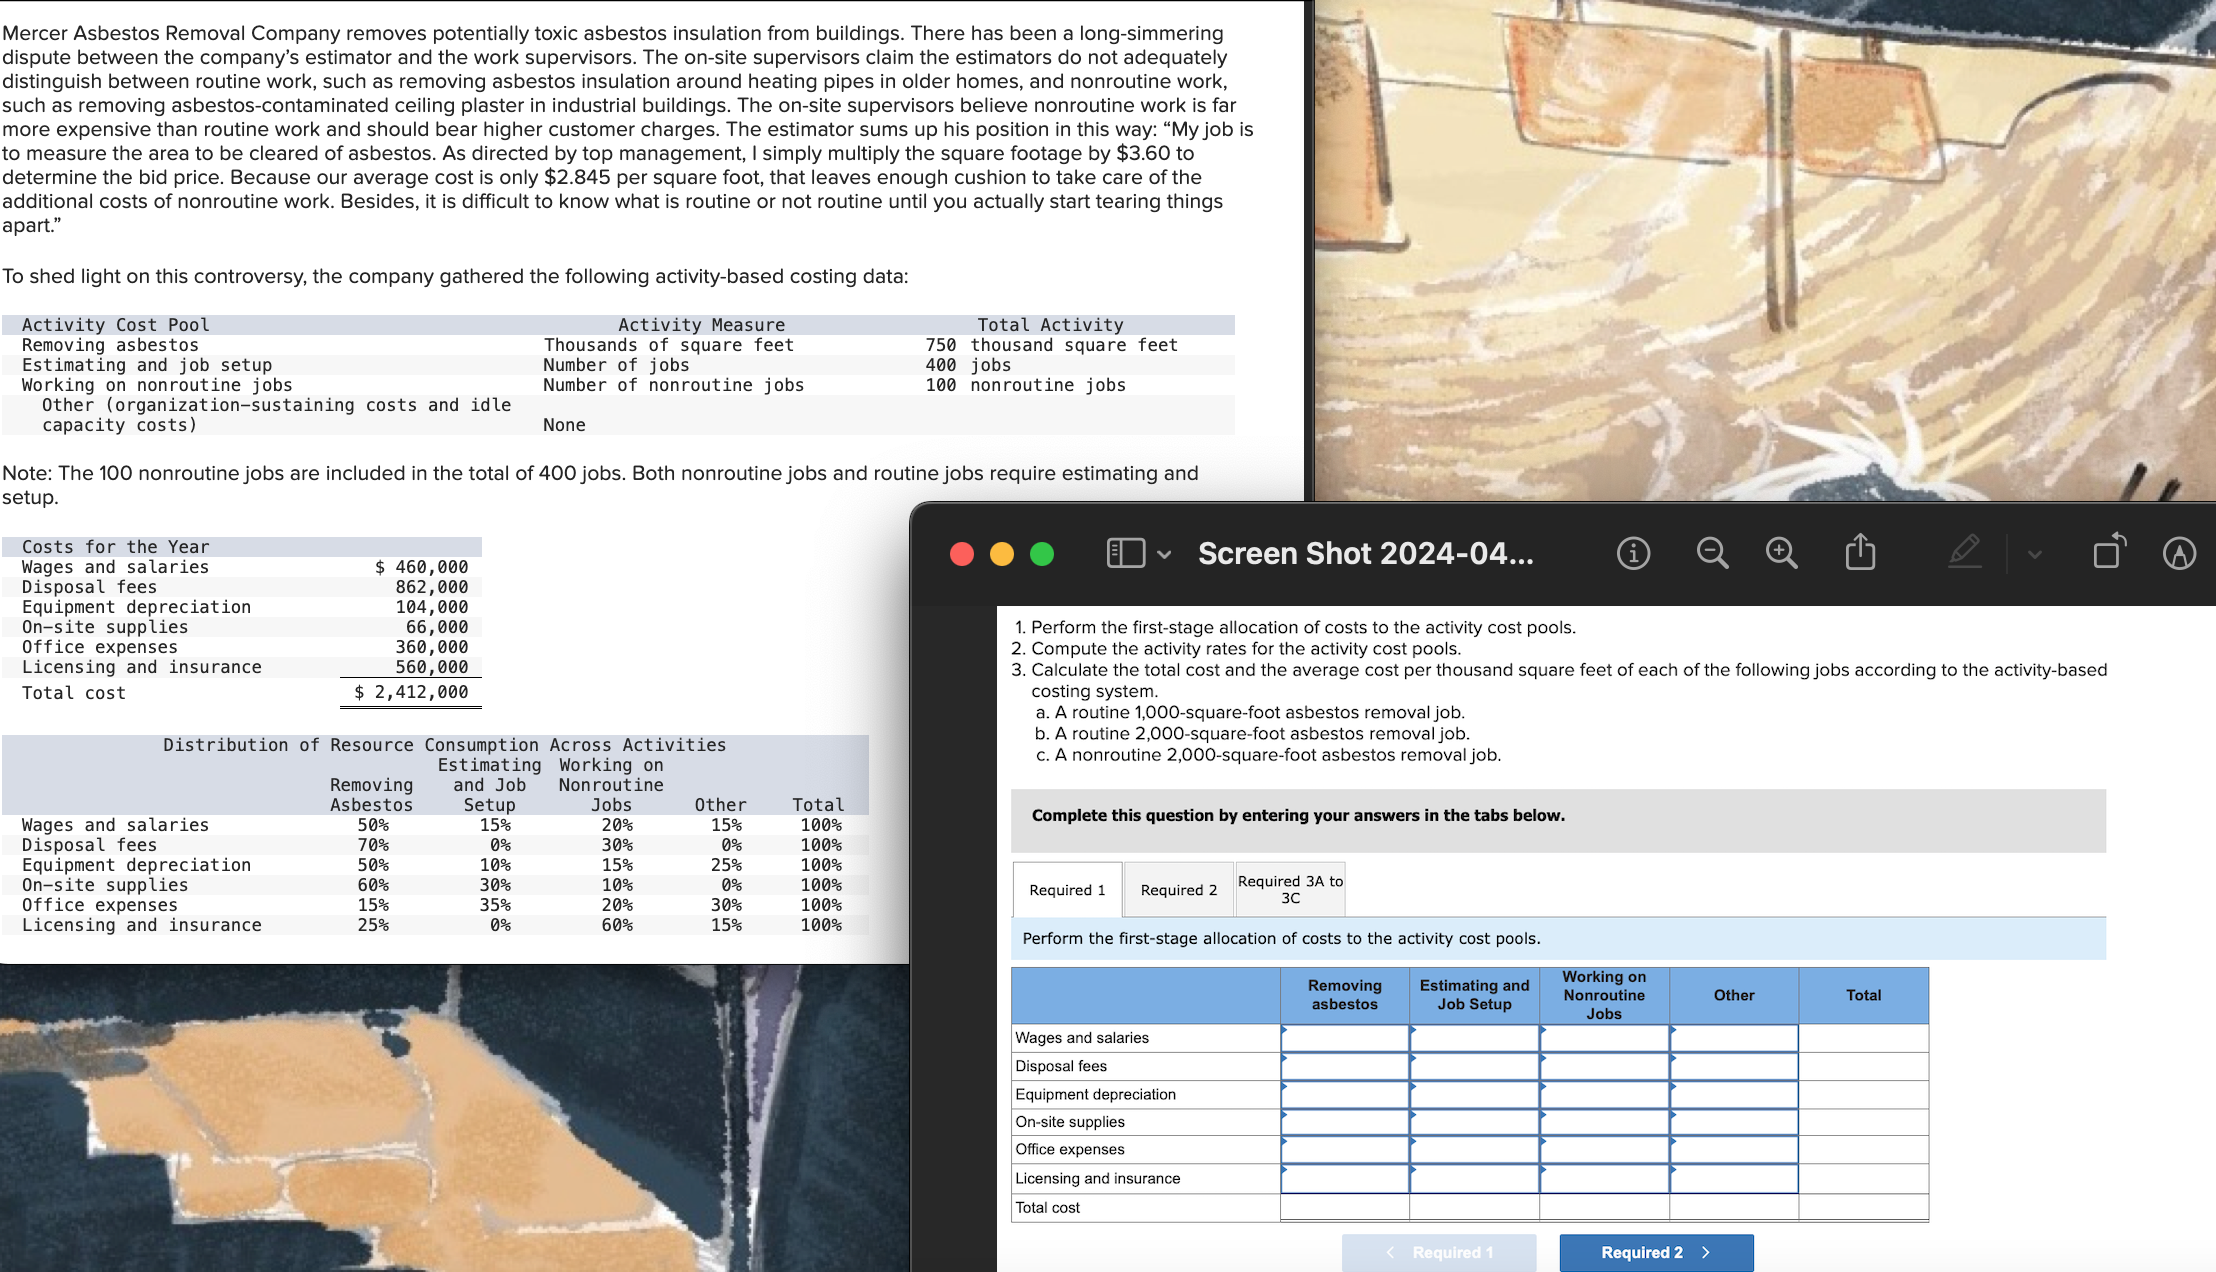Click the Inspector info icon

tap(1632, 553)
